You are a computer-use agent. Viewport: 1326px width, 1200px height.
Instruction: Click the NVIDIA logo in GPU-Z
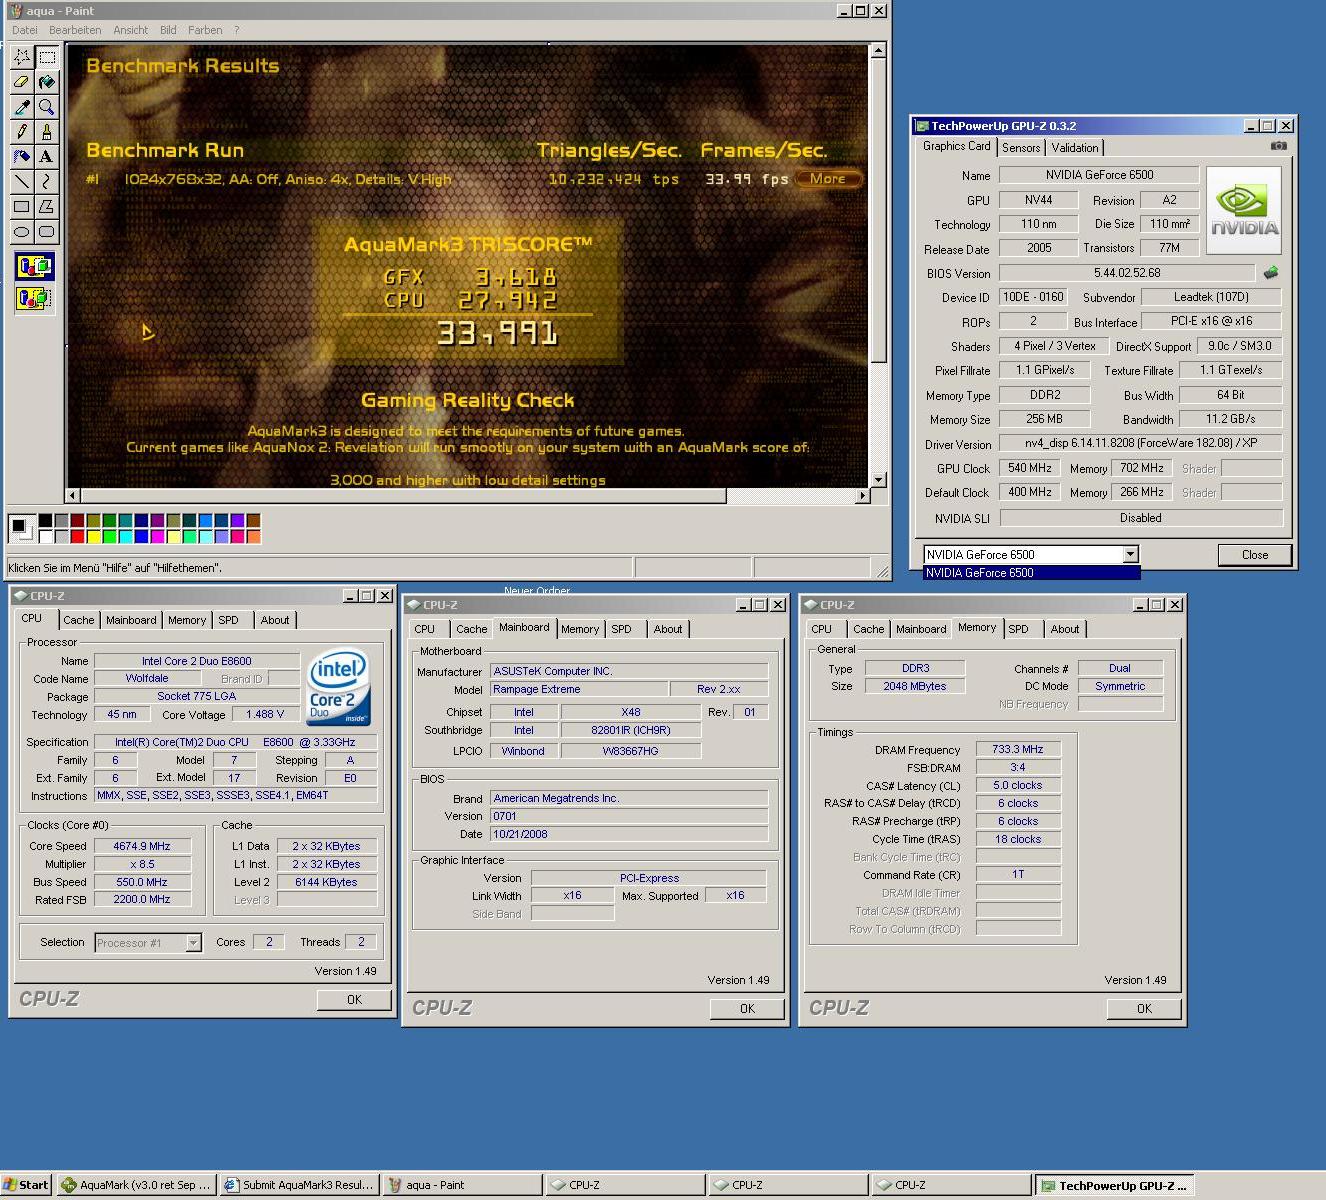click(1244, 211)
